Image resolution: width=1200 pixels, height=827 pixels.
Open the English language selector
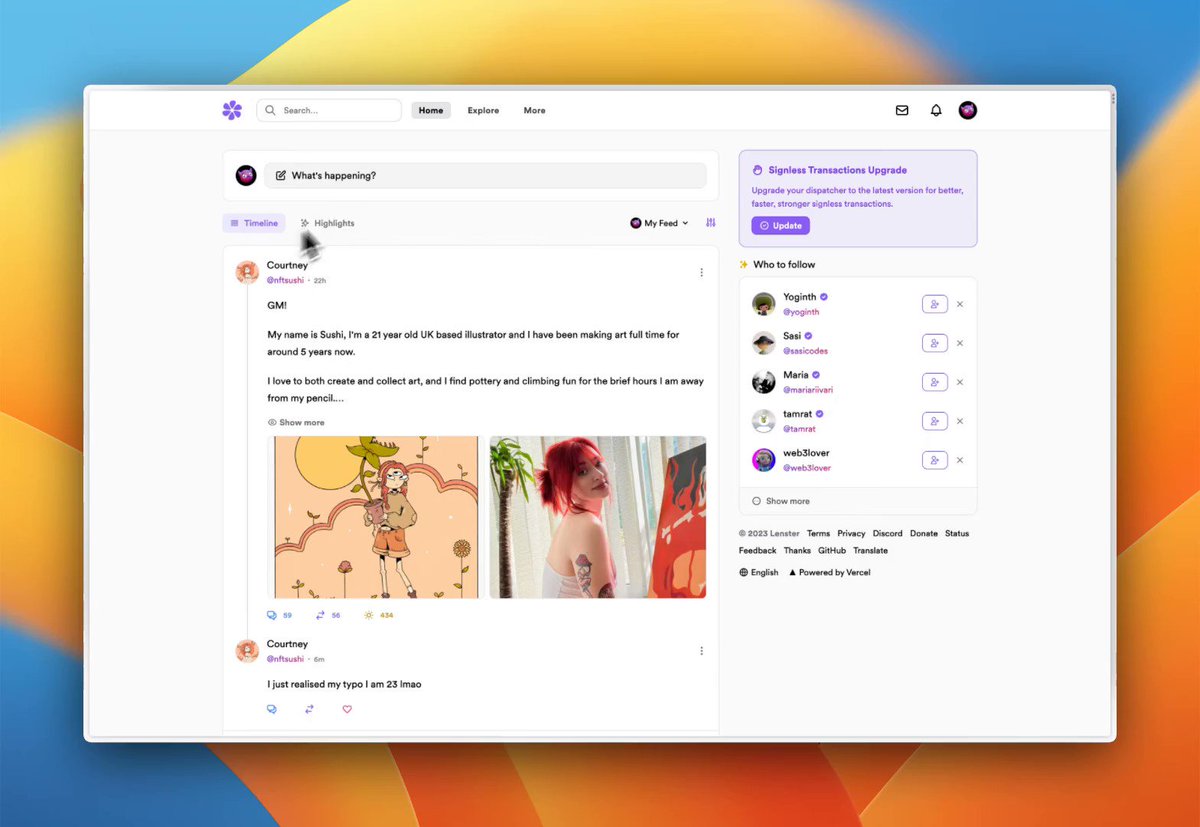pos(759,573)
